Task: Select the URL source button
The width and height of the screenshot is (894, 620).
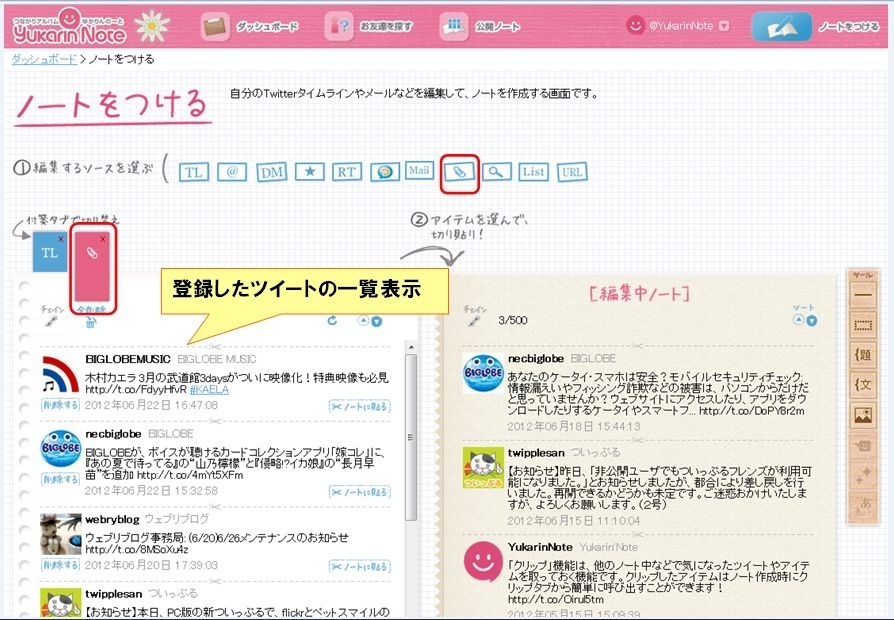Action: point(572,172)
